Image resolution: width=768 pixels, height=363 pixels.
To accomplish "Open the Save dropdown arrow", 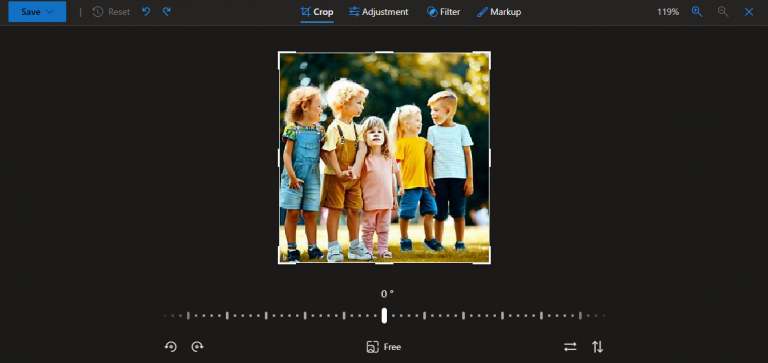I will [50, 12].
